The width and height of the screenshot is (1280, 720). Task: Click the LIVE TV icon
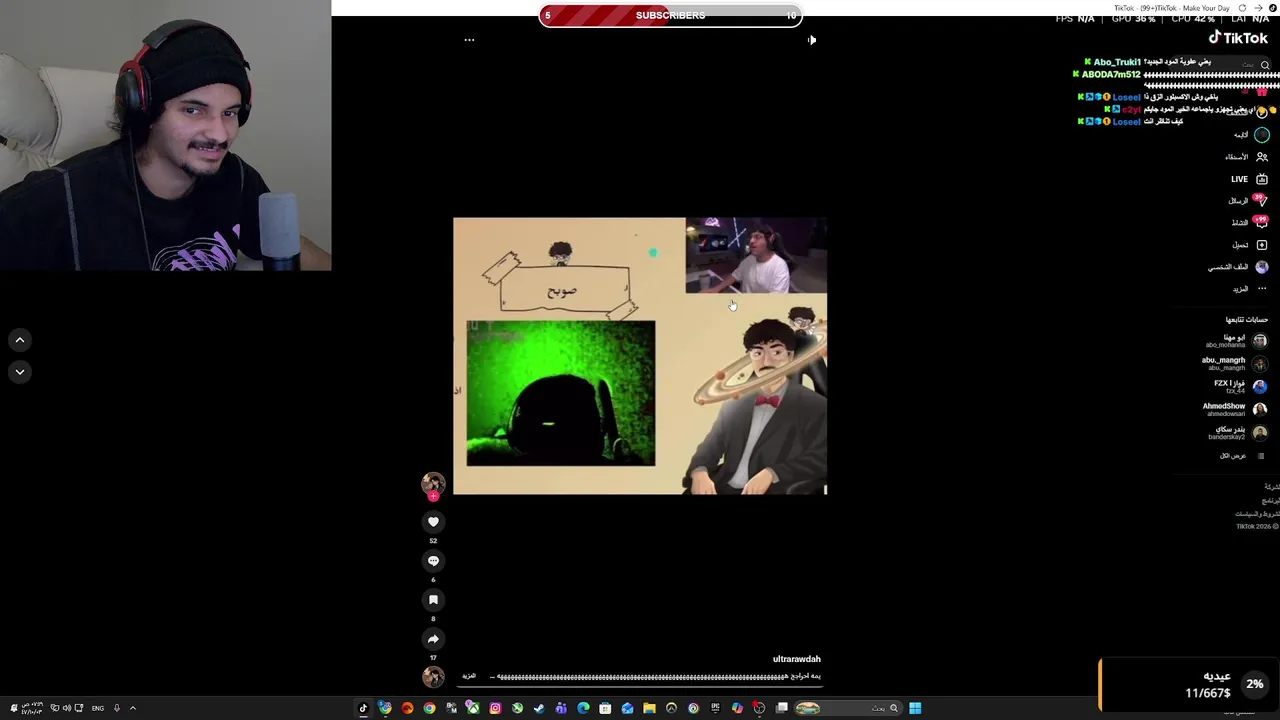click(1262, 179)
